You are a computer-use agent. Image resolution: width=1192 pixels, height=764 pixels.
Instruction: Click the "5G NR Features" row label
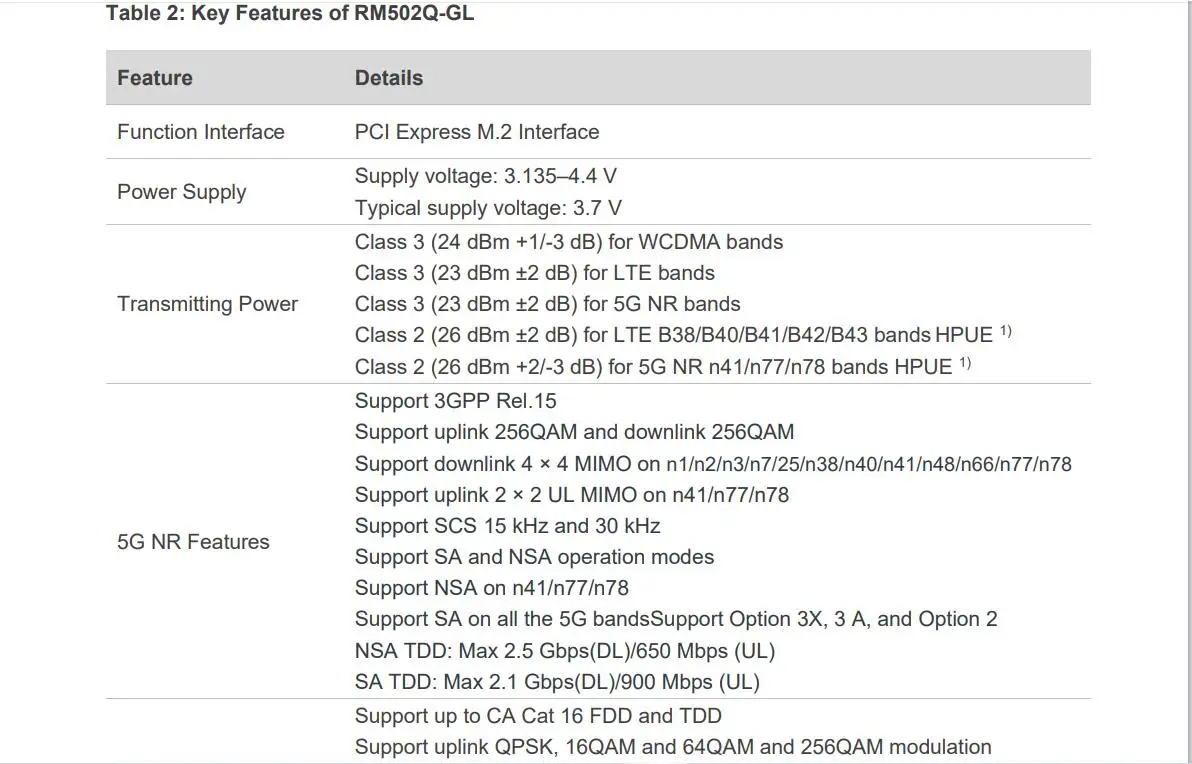point(193,542)
